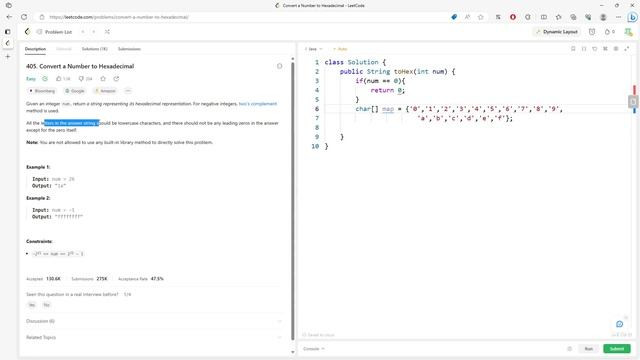640x360 pixels.
Task: Reset code to default icon
Action: (x=595, y=49)
